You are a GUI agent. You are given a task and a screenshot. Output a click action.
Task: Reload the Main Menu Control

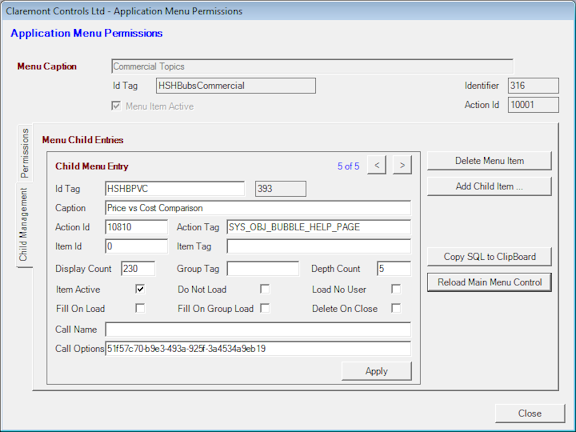tap(489, 282)
